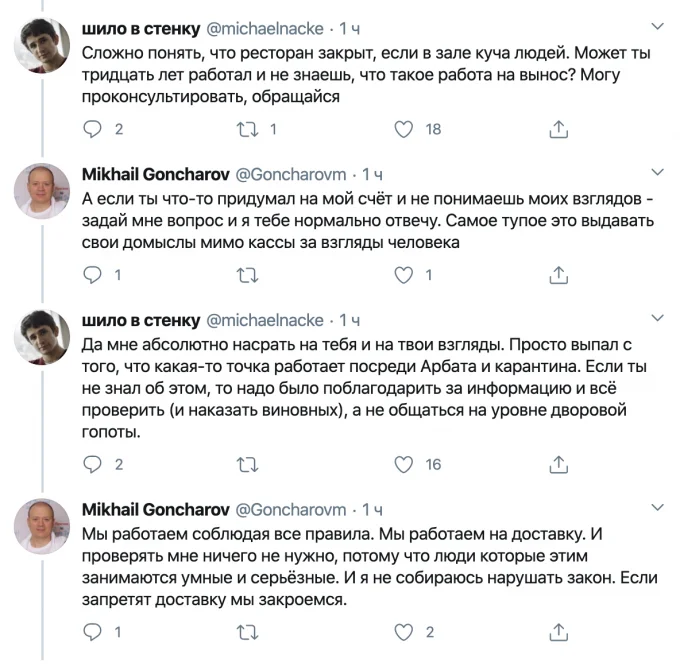This screenshot has width=680, height=666.
Task: View шило в стенку avatar in the third tweet
Action: [42, 337]
